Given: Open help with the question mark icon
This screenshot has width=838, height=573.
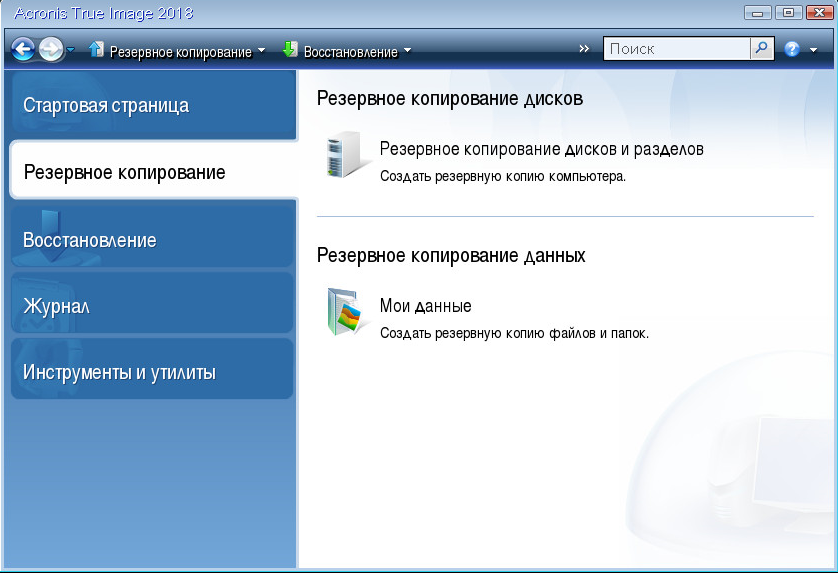Looking at the screenshot, I should coord(792,49).
